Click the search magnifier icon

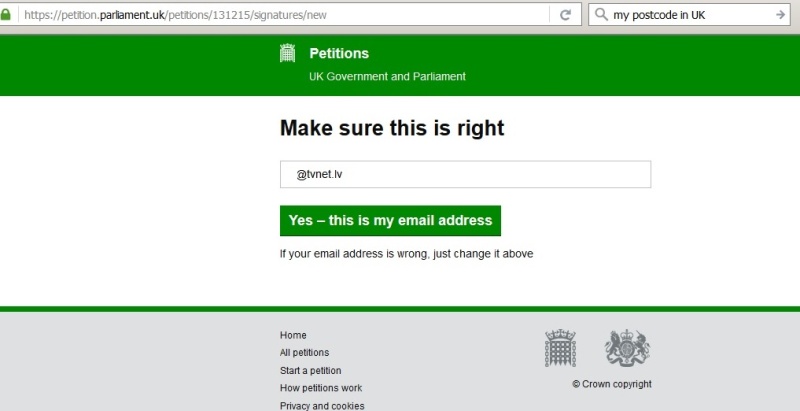click(x=601, y=15)
